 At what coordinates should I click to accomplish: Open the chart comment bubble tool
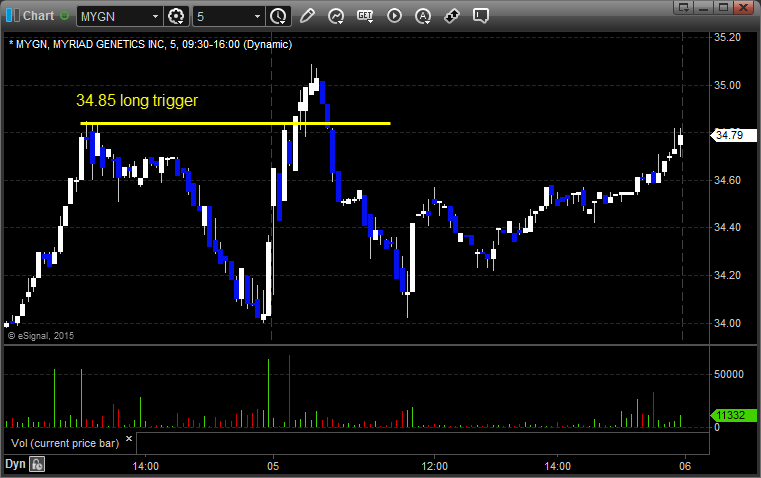481,16
